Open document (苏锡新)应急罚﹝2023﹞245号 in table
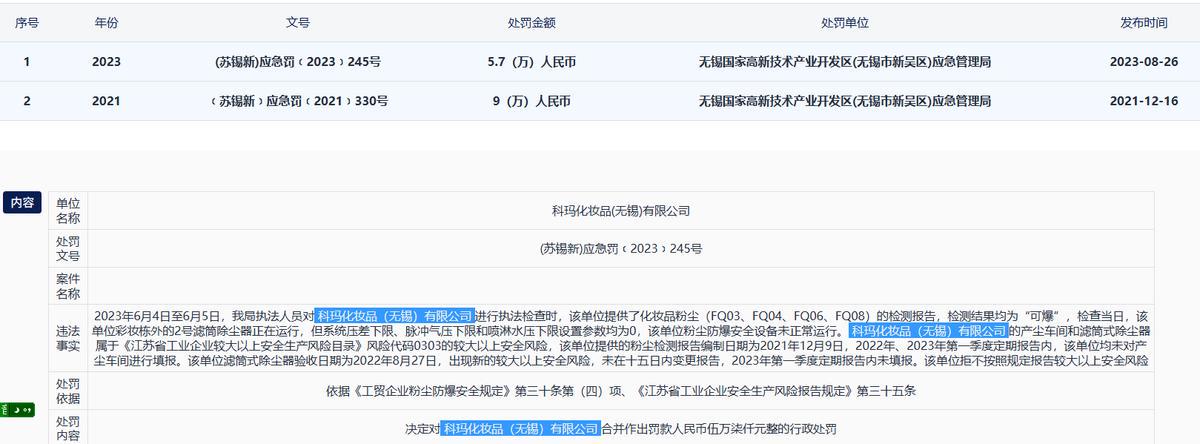The height and width of the screenshot is (444, 1200). click(298, 61)
